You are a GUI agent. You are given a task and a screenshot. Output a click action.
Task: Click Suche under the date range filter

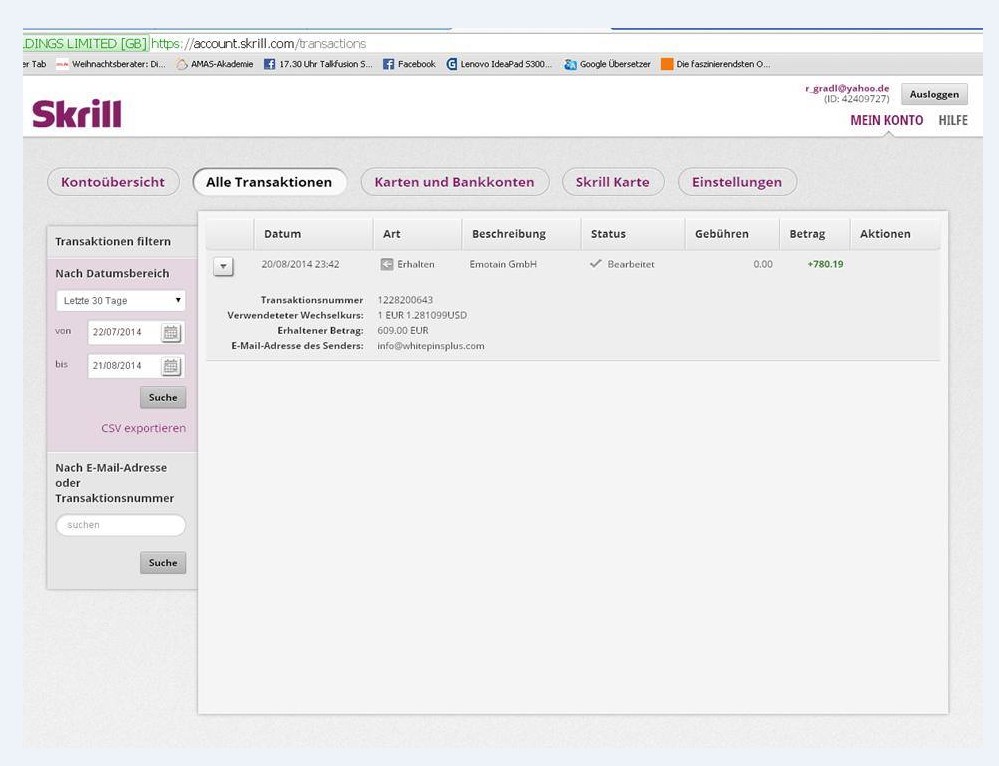point(163,398)
